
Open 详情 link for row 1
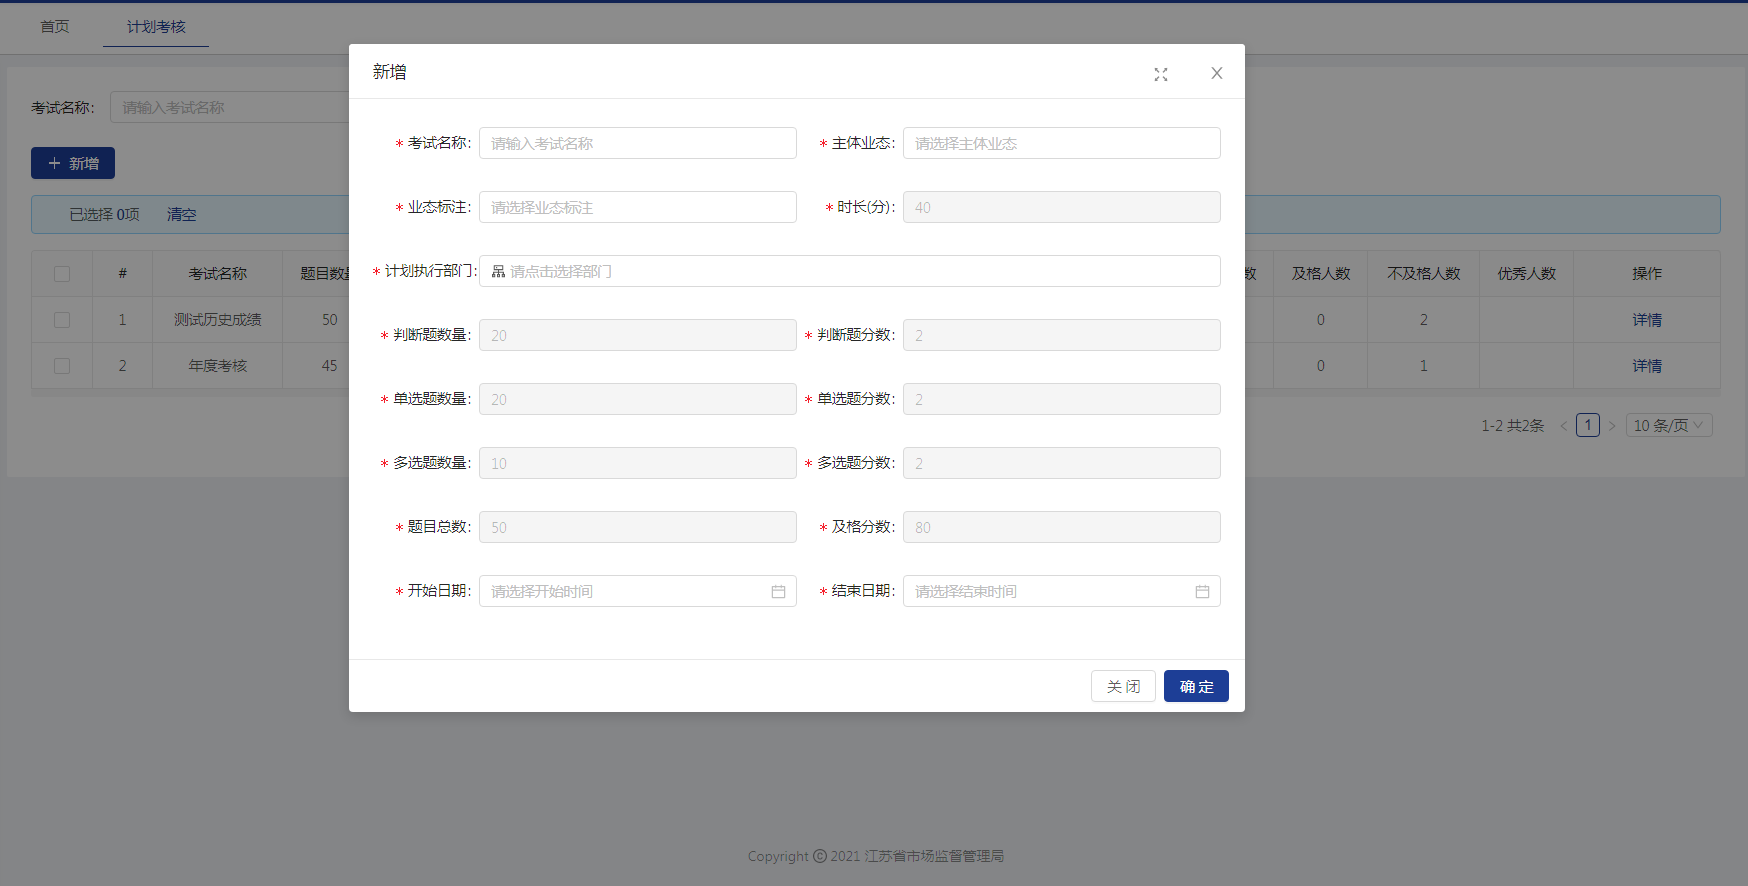(x=1646, y=320)
